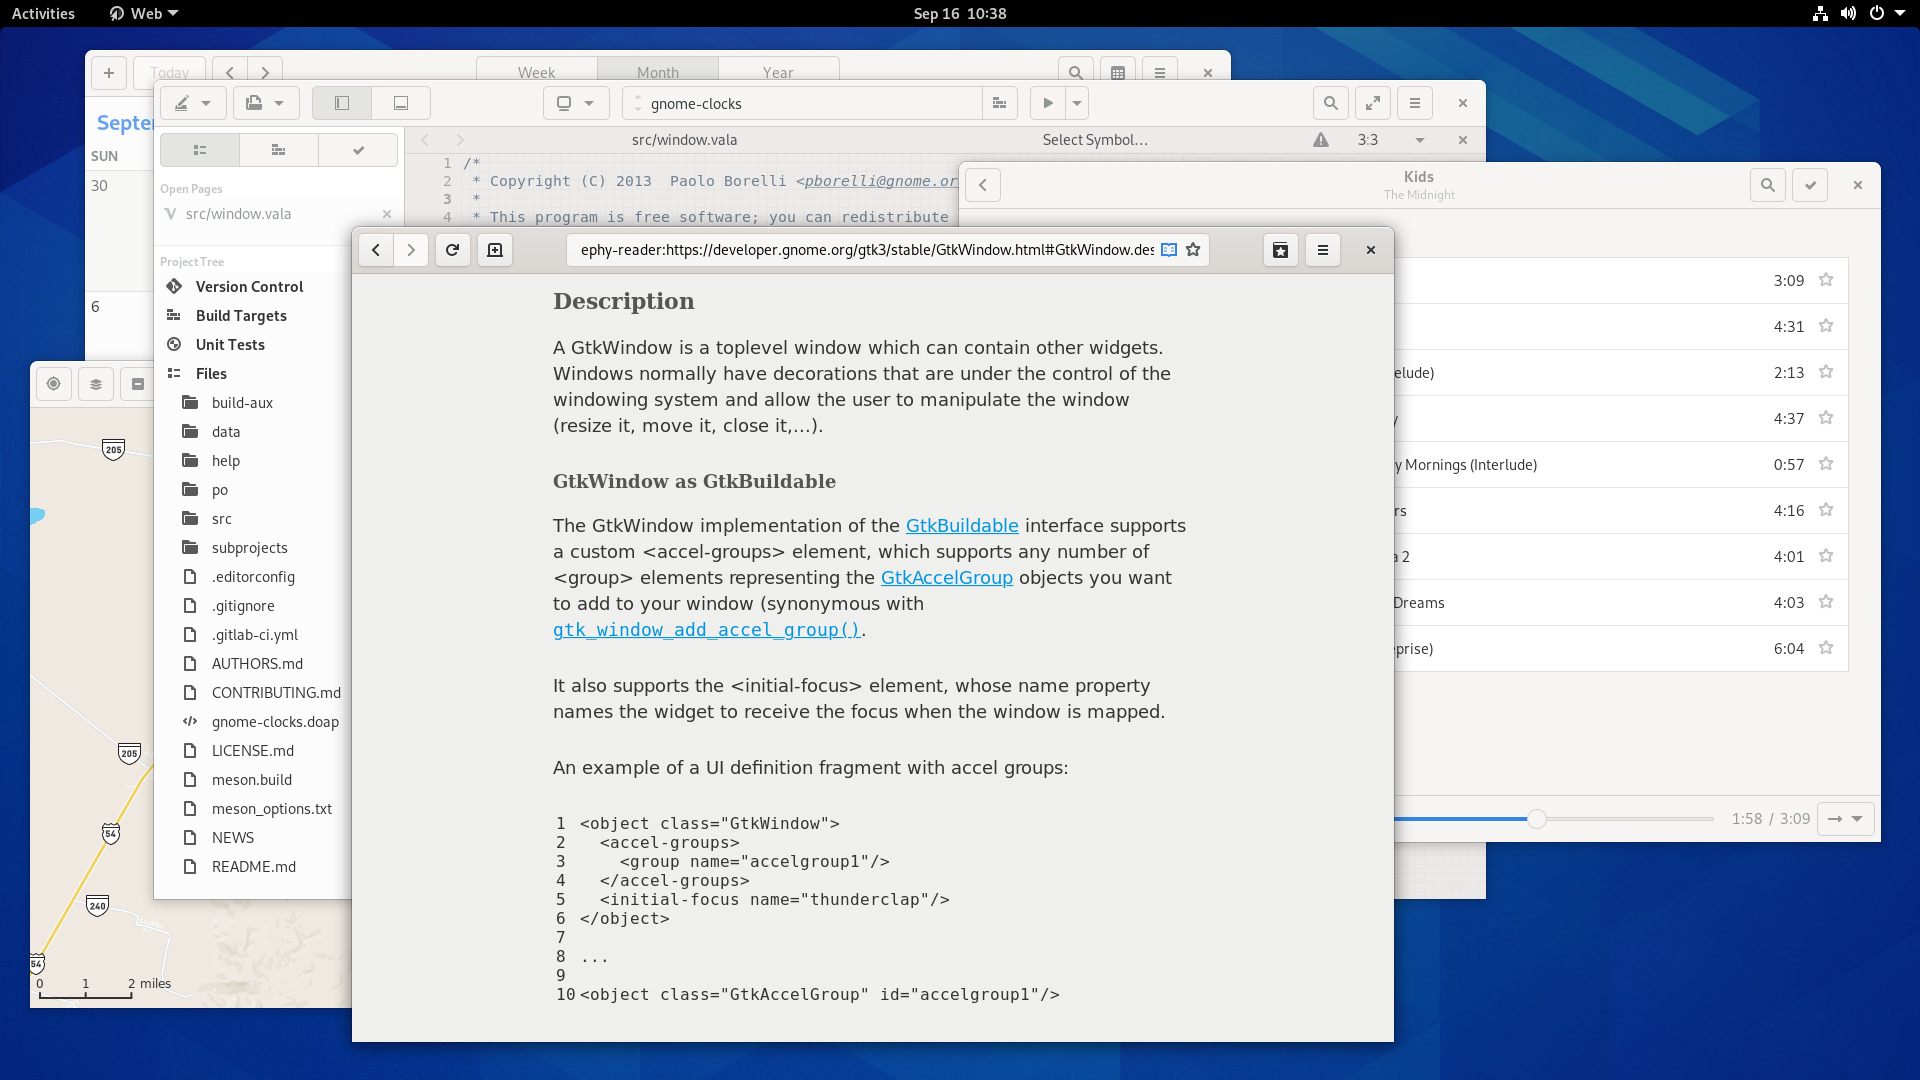
Task: Click the music player search icon
Action: [1768, 185]
